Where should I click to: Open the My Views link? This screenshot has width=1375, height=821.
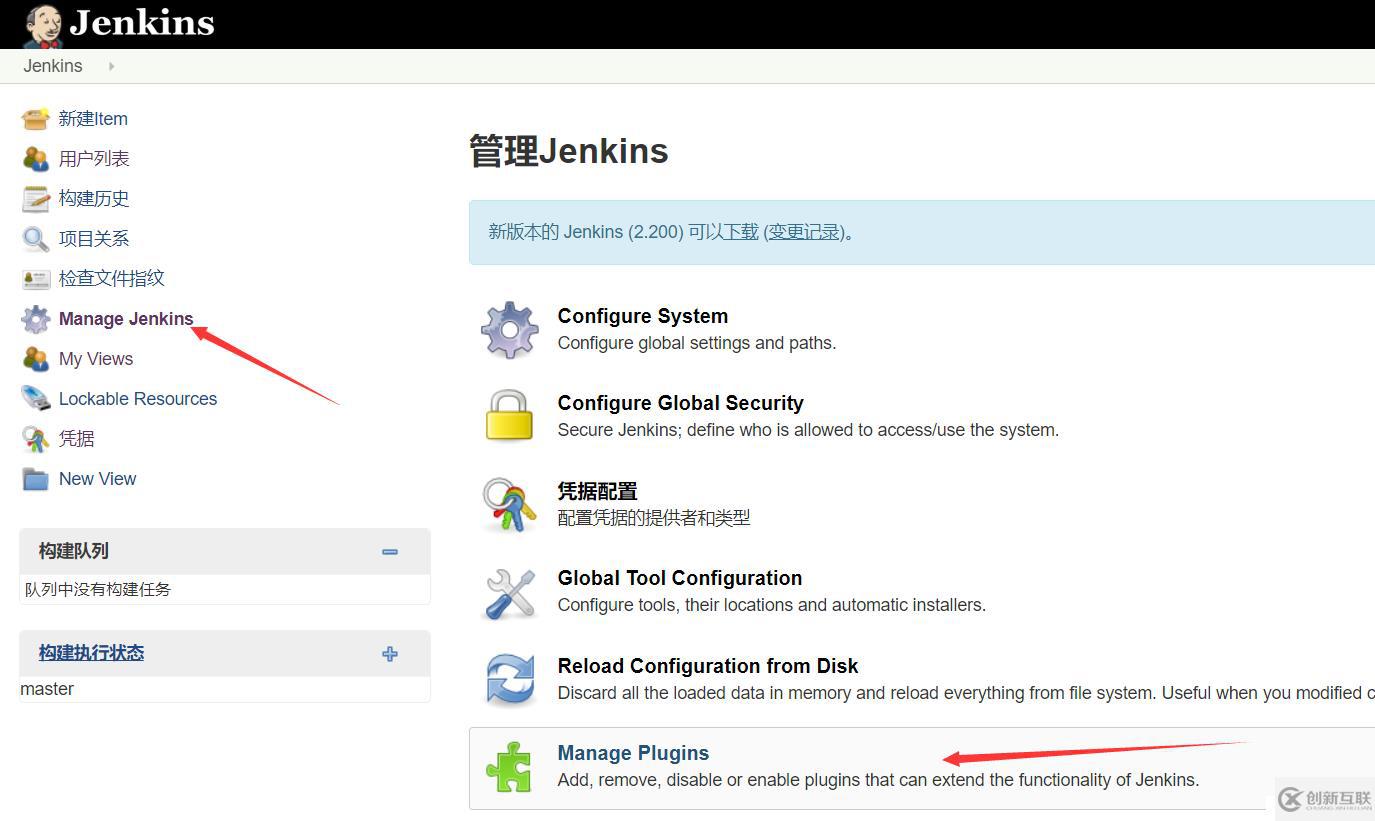coord(96,359)
